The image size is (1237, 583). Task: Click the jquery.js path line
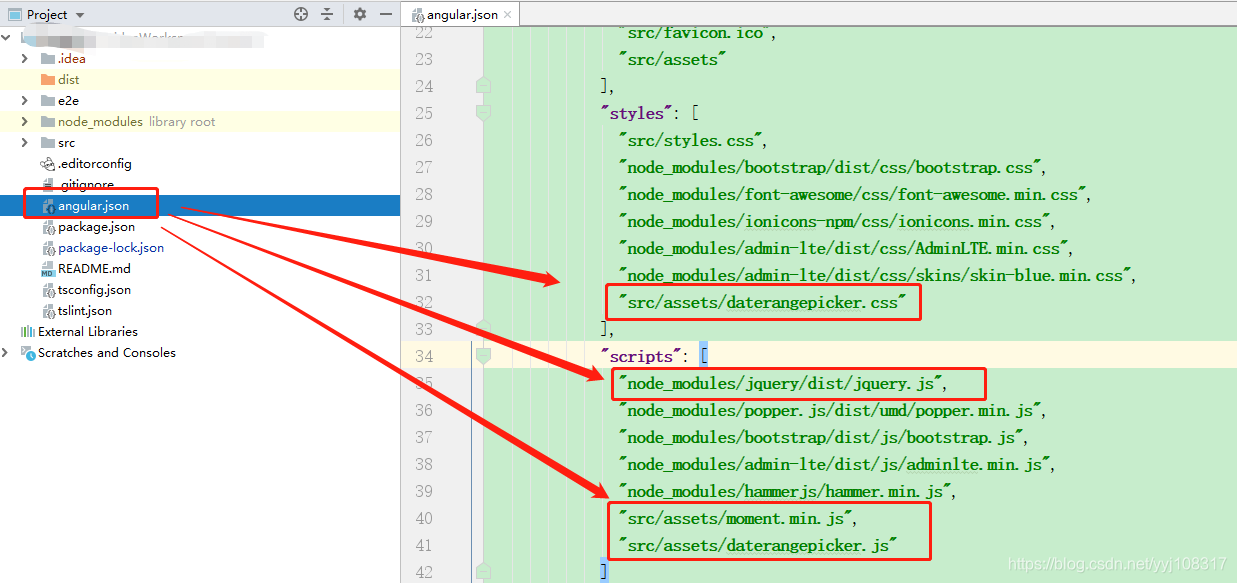pos(782,383)
